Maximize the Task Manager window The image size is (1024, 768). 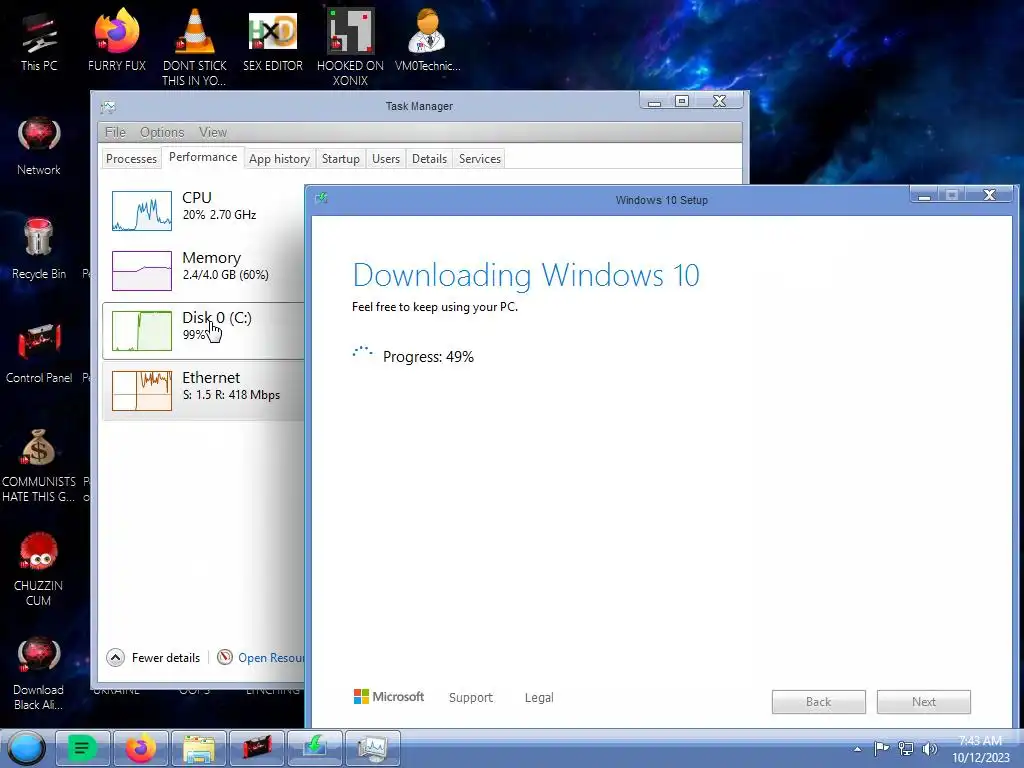682,101
